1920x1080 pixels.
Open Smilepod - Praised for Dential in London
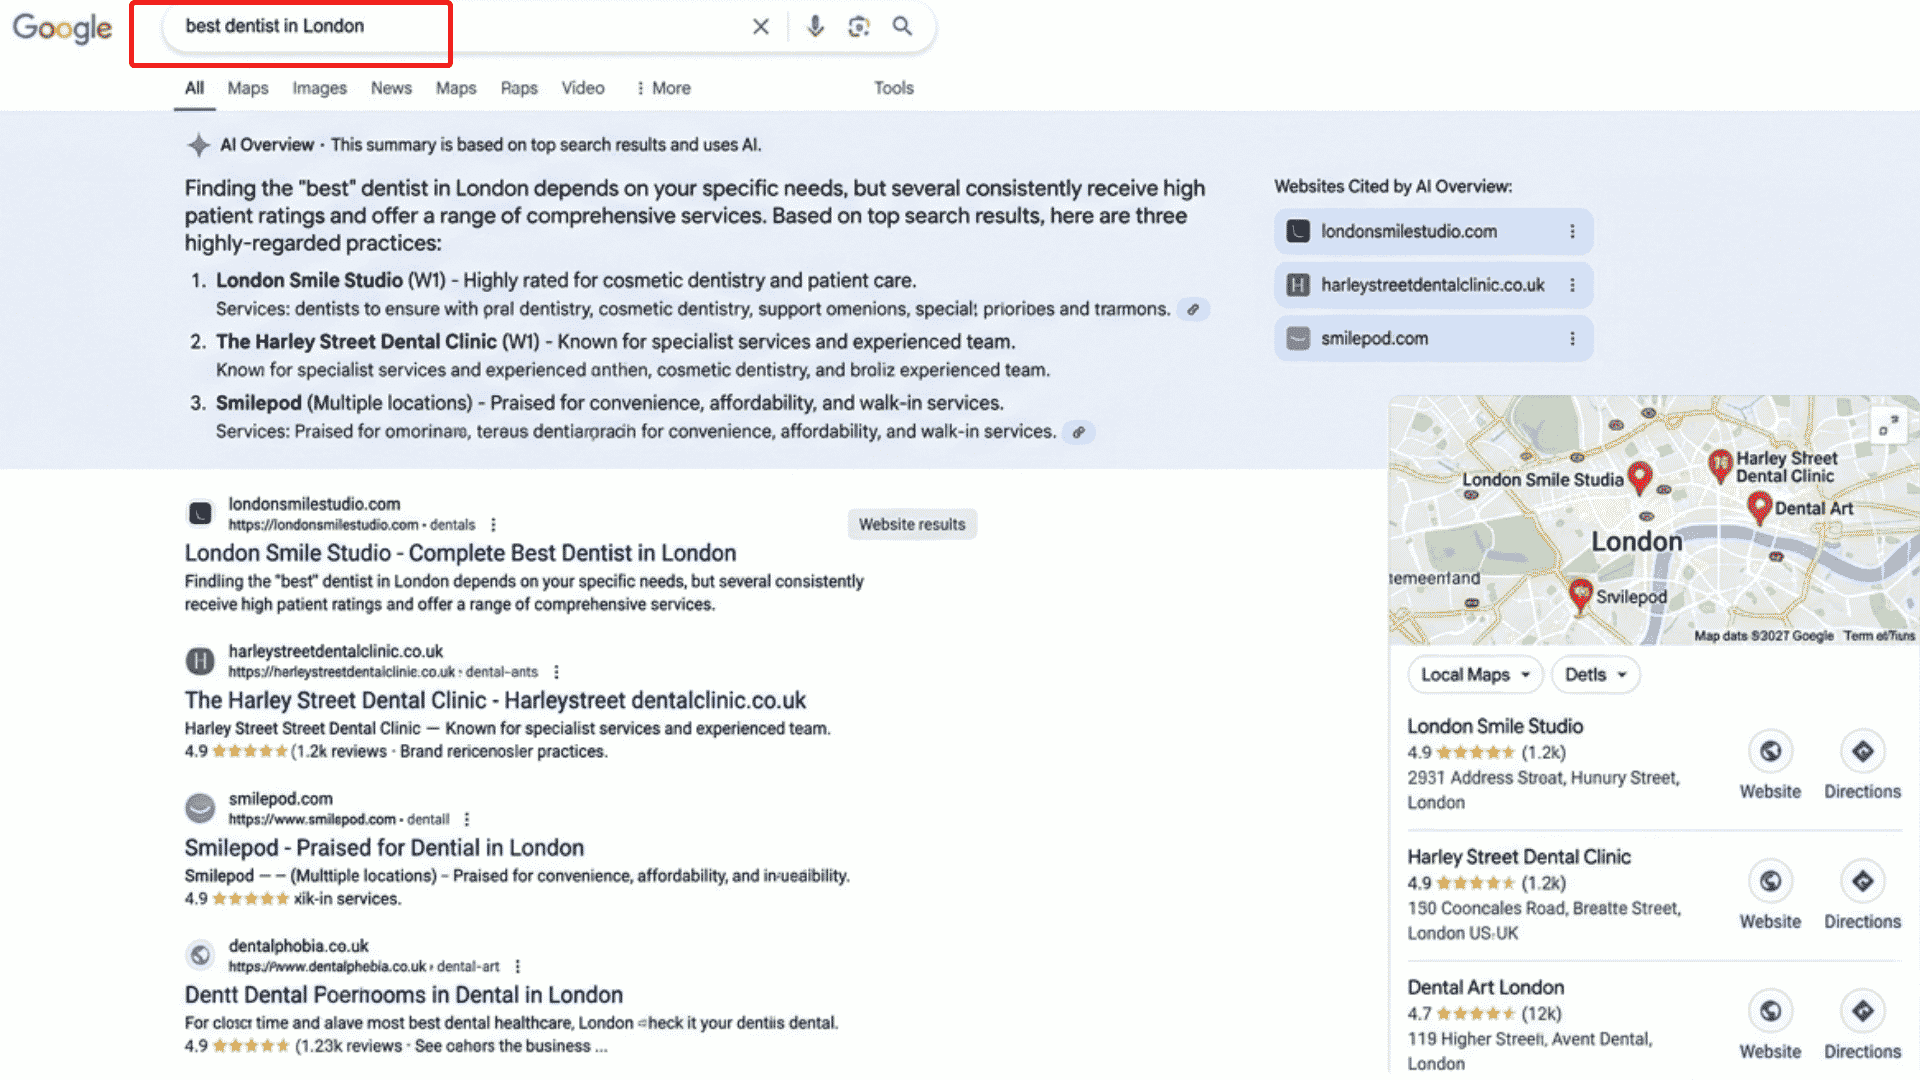point(384,848)
